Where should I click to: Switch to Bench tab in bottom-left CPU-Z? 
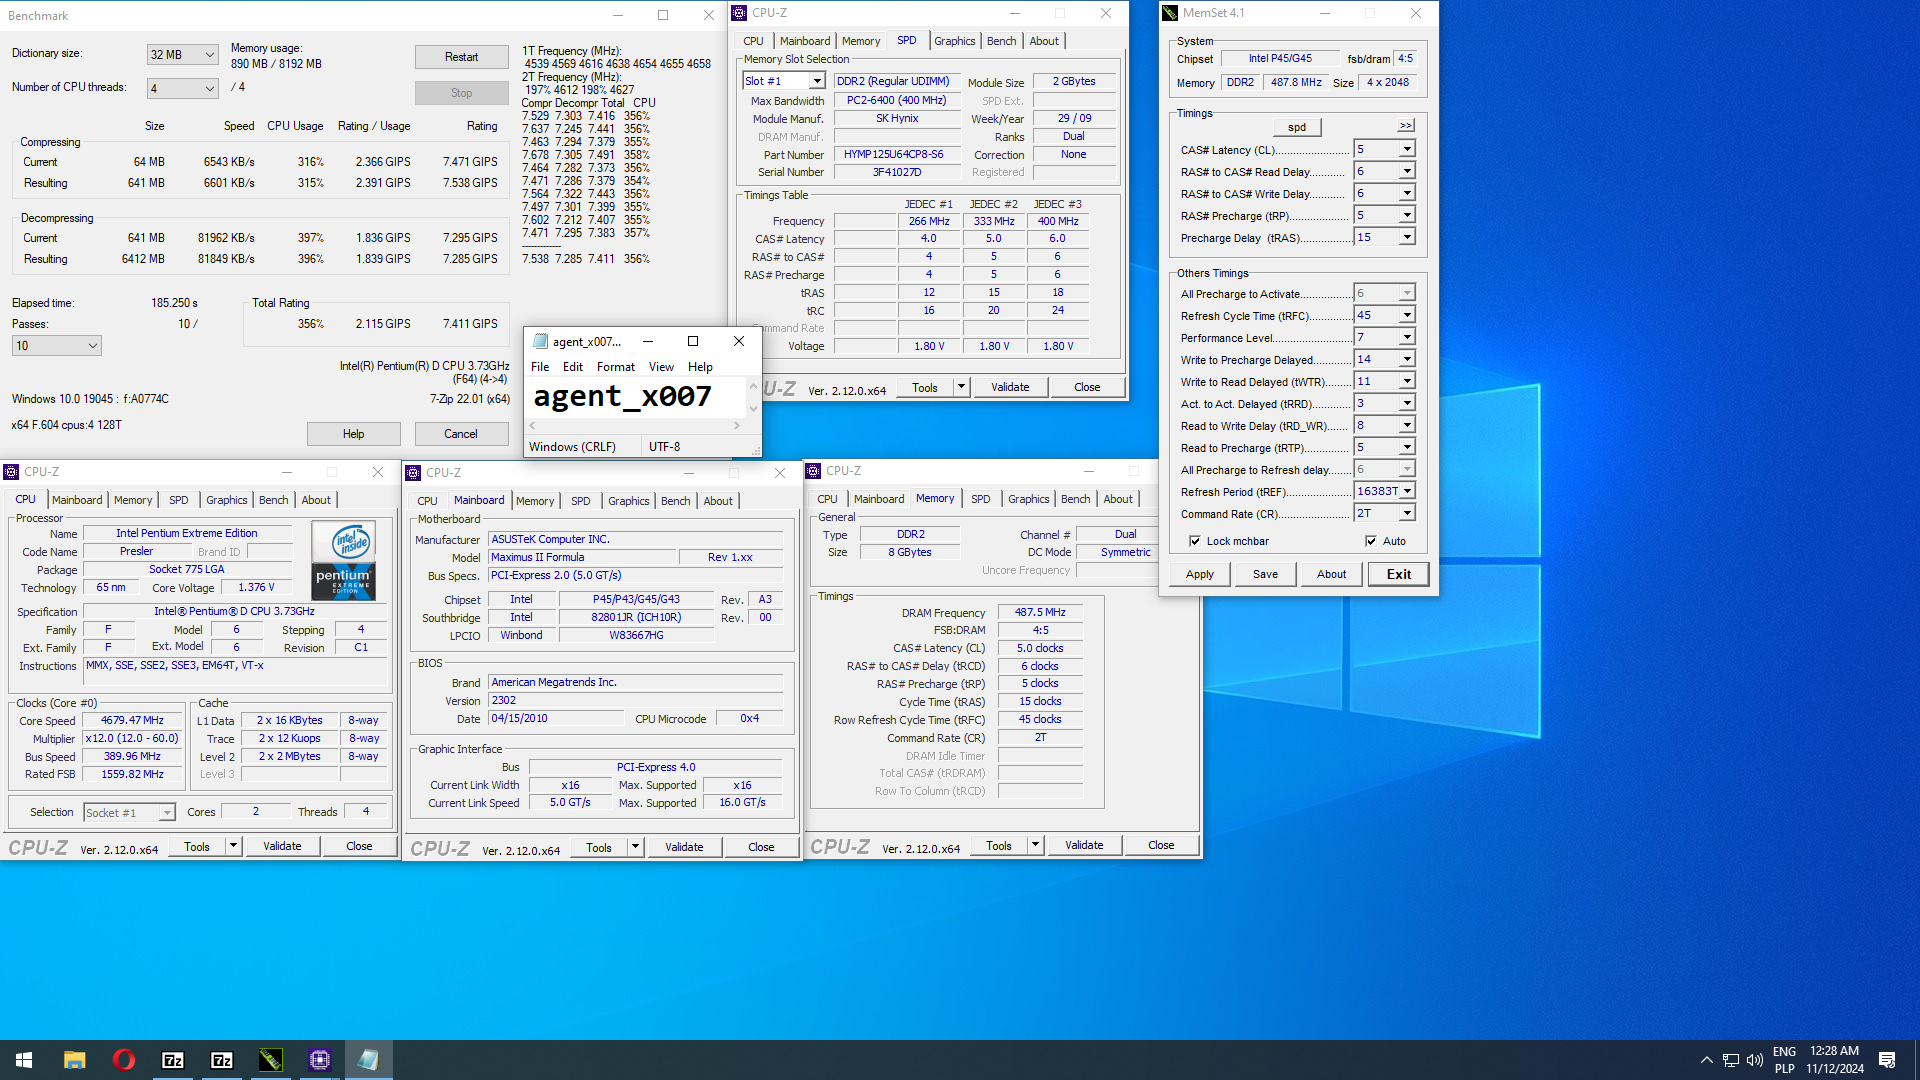[x=273, y=500]
